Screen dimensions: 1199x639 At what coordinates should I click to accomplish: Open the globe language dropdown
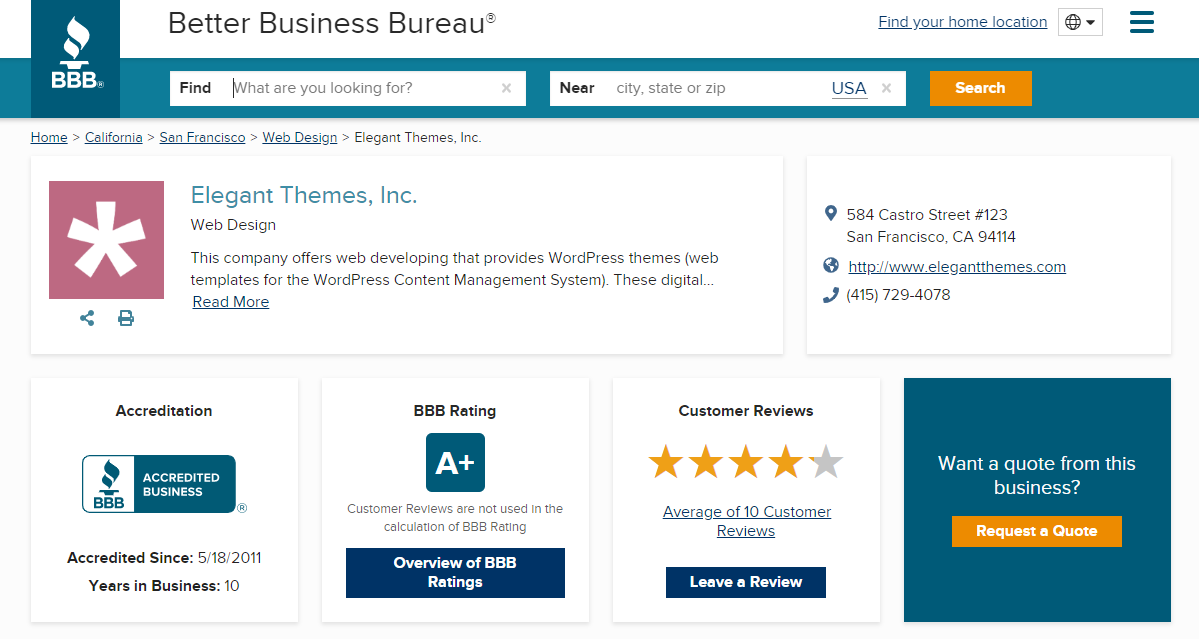click(1080, 22)
